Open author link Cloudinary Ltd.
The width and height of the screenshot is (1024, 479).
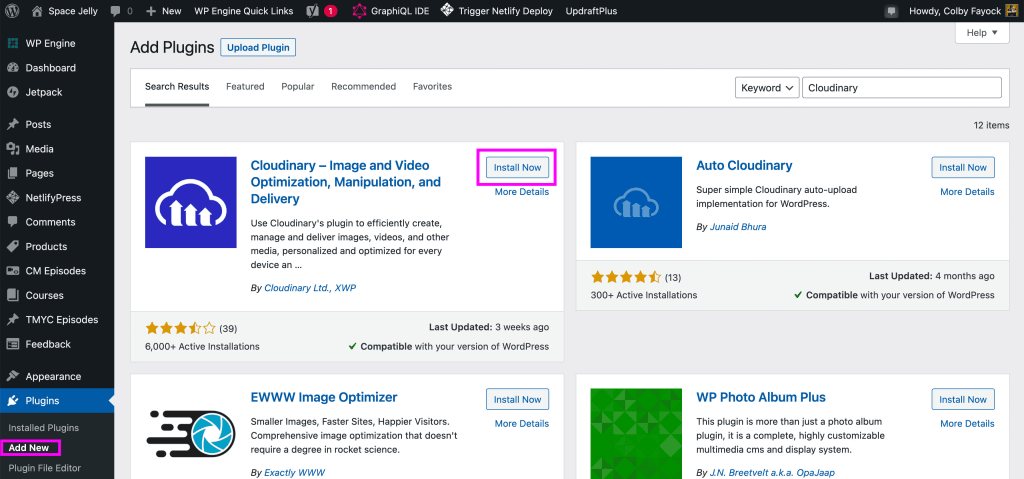click(297, 288)
